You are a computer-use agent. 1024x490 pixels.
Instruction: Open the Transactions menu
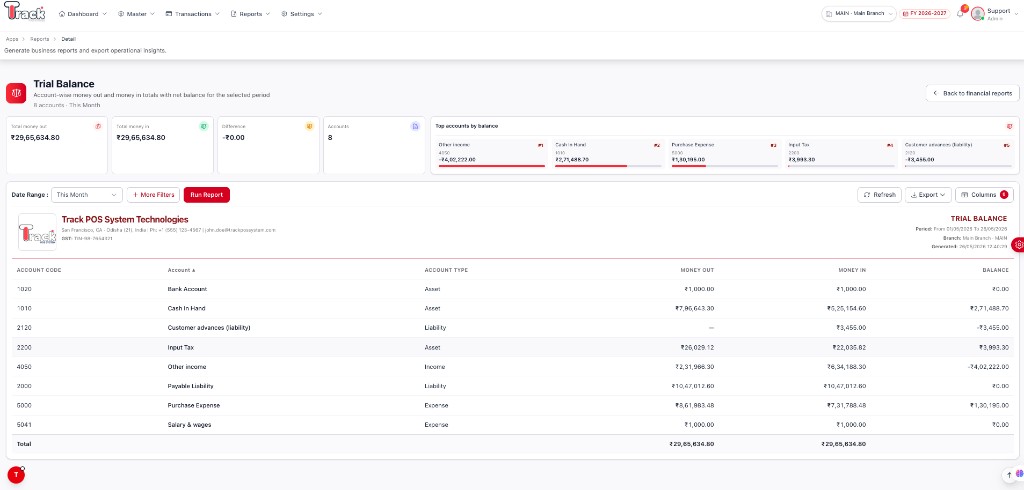coord(193,14)
